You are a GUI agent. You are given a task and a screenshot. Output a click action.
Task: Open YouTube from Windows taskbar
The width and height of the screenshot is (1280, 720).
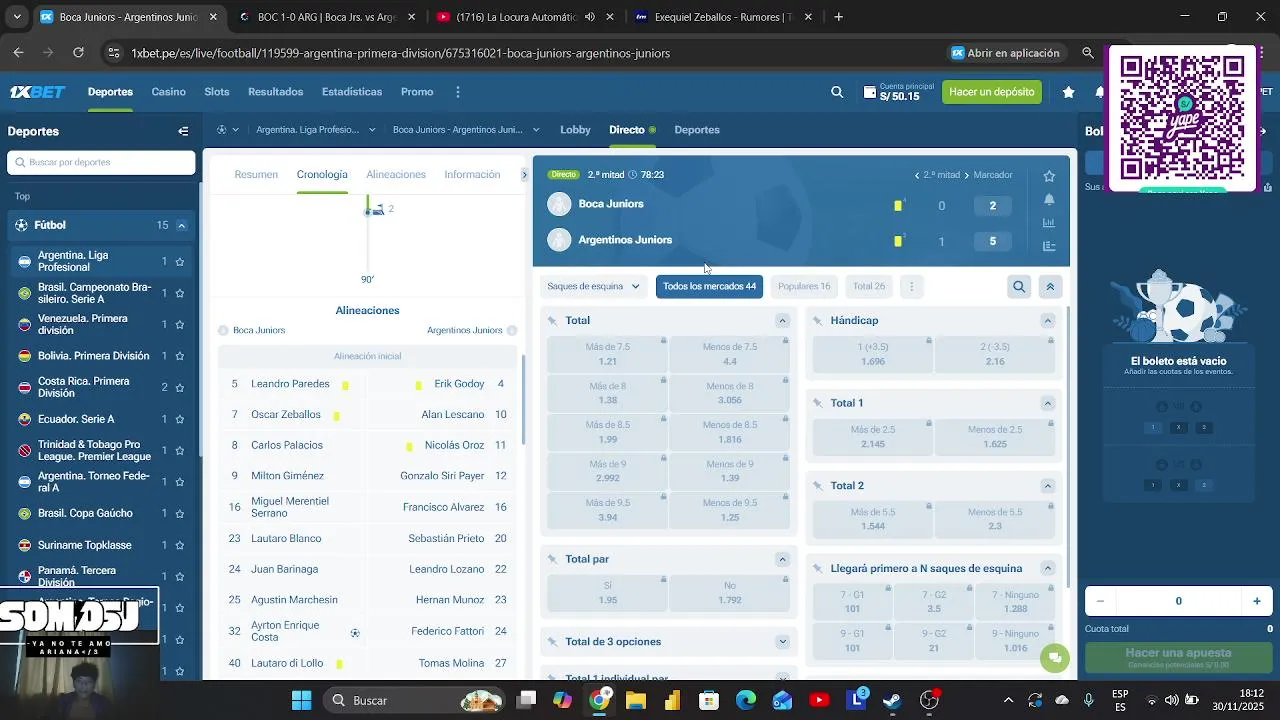coord(819,700)
